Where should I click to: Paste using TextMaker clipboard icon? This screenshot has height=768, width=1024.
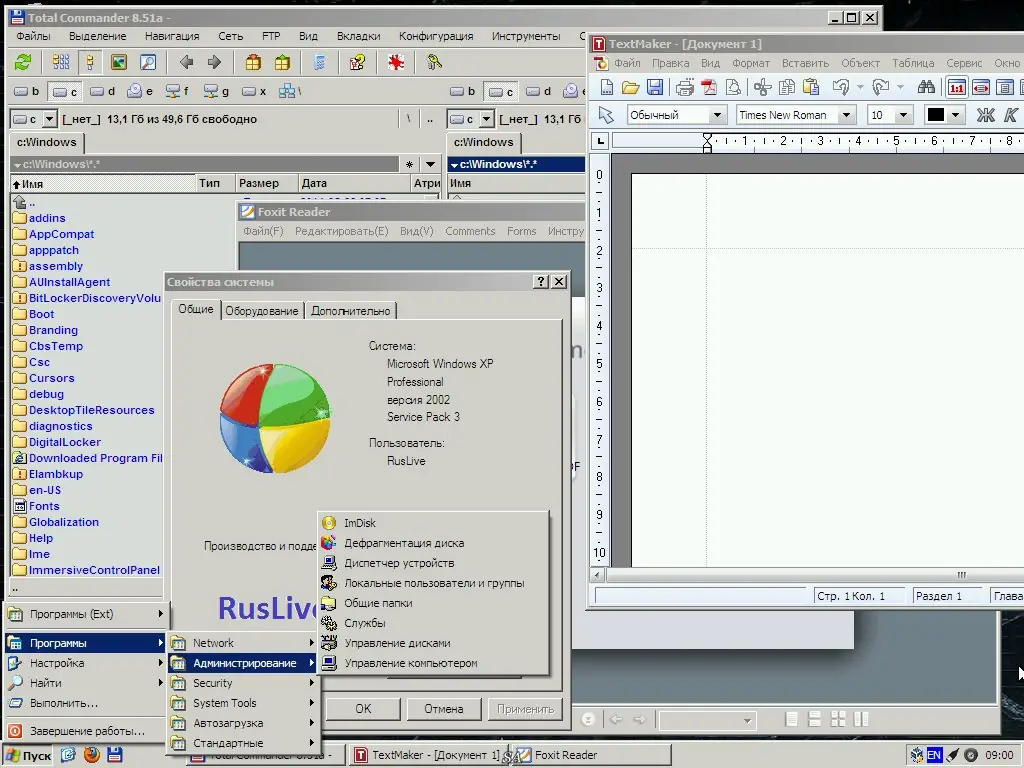click(810, 87)
